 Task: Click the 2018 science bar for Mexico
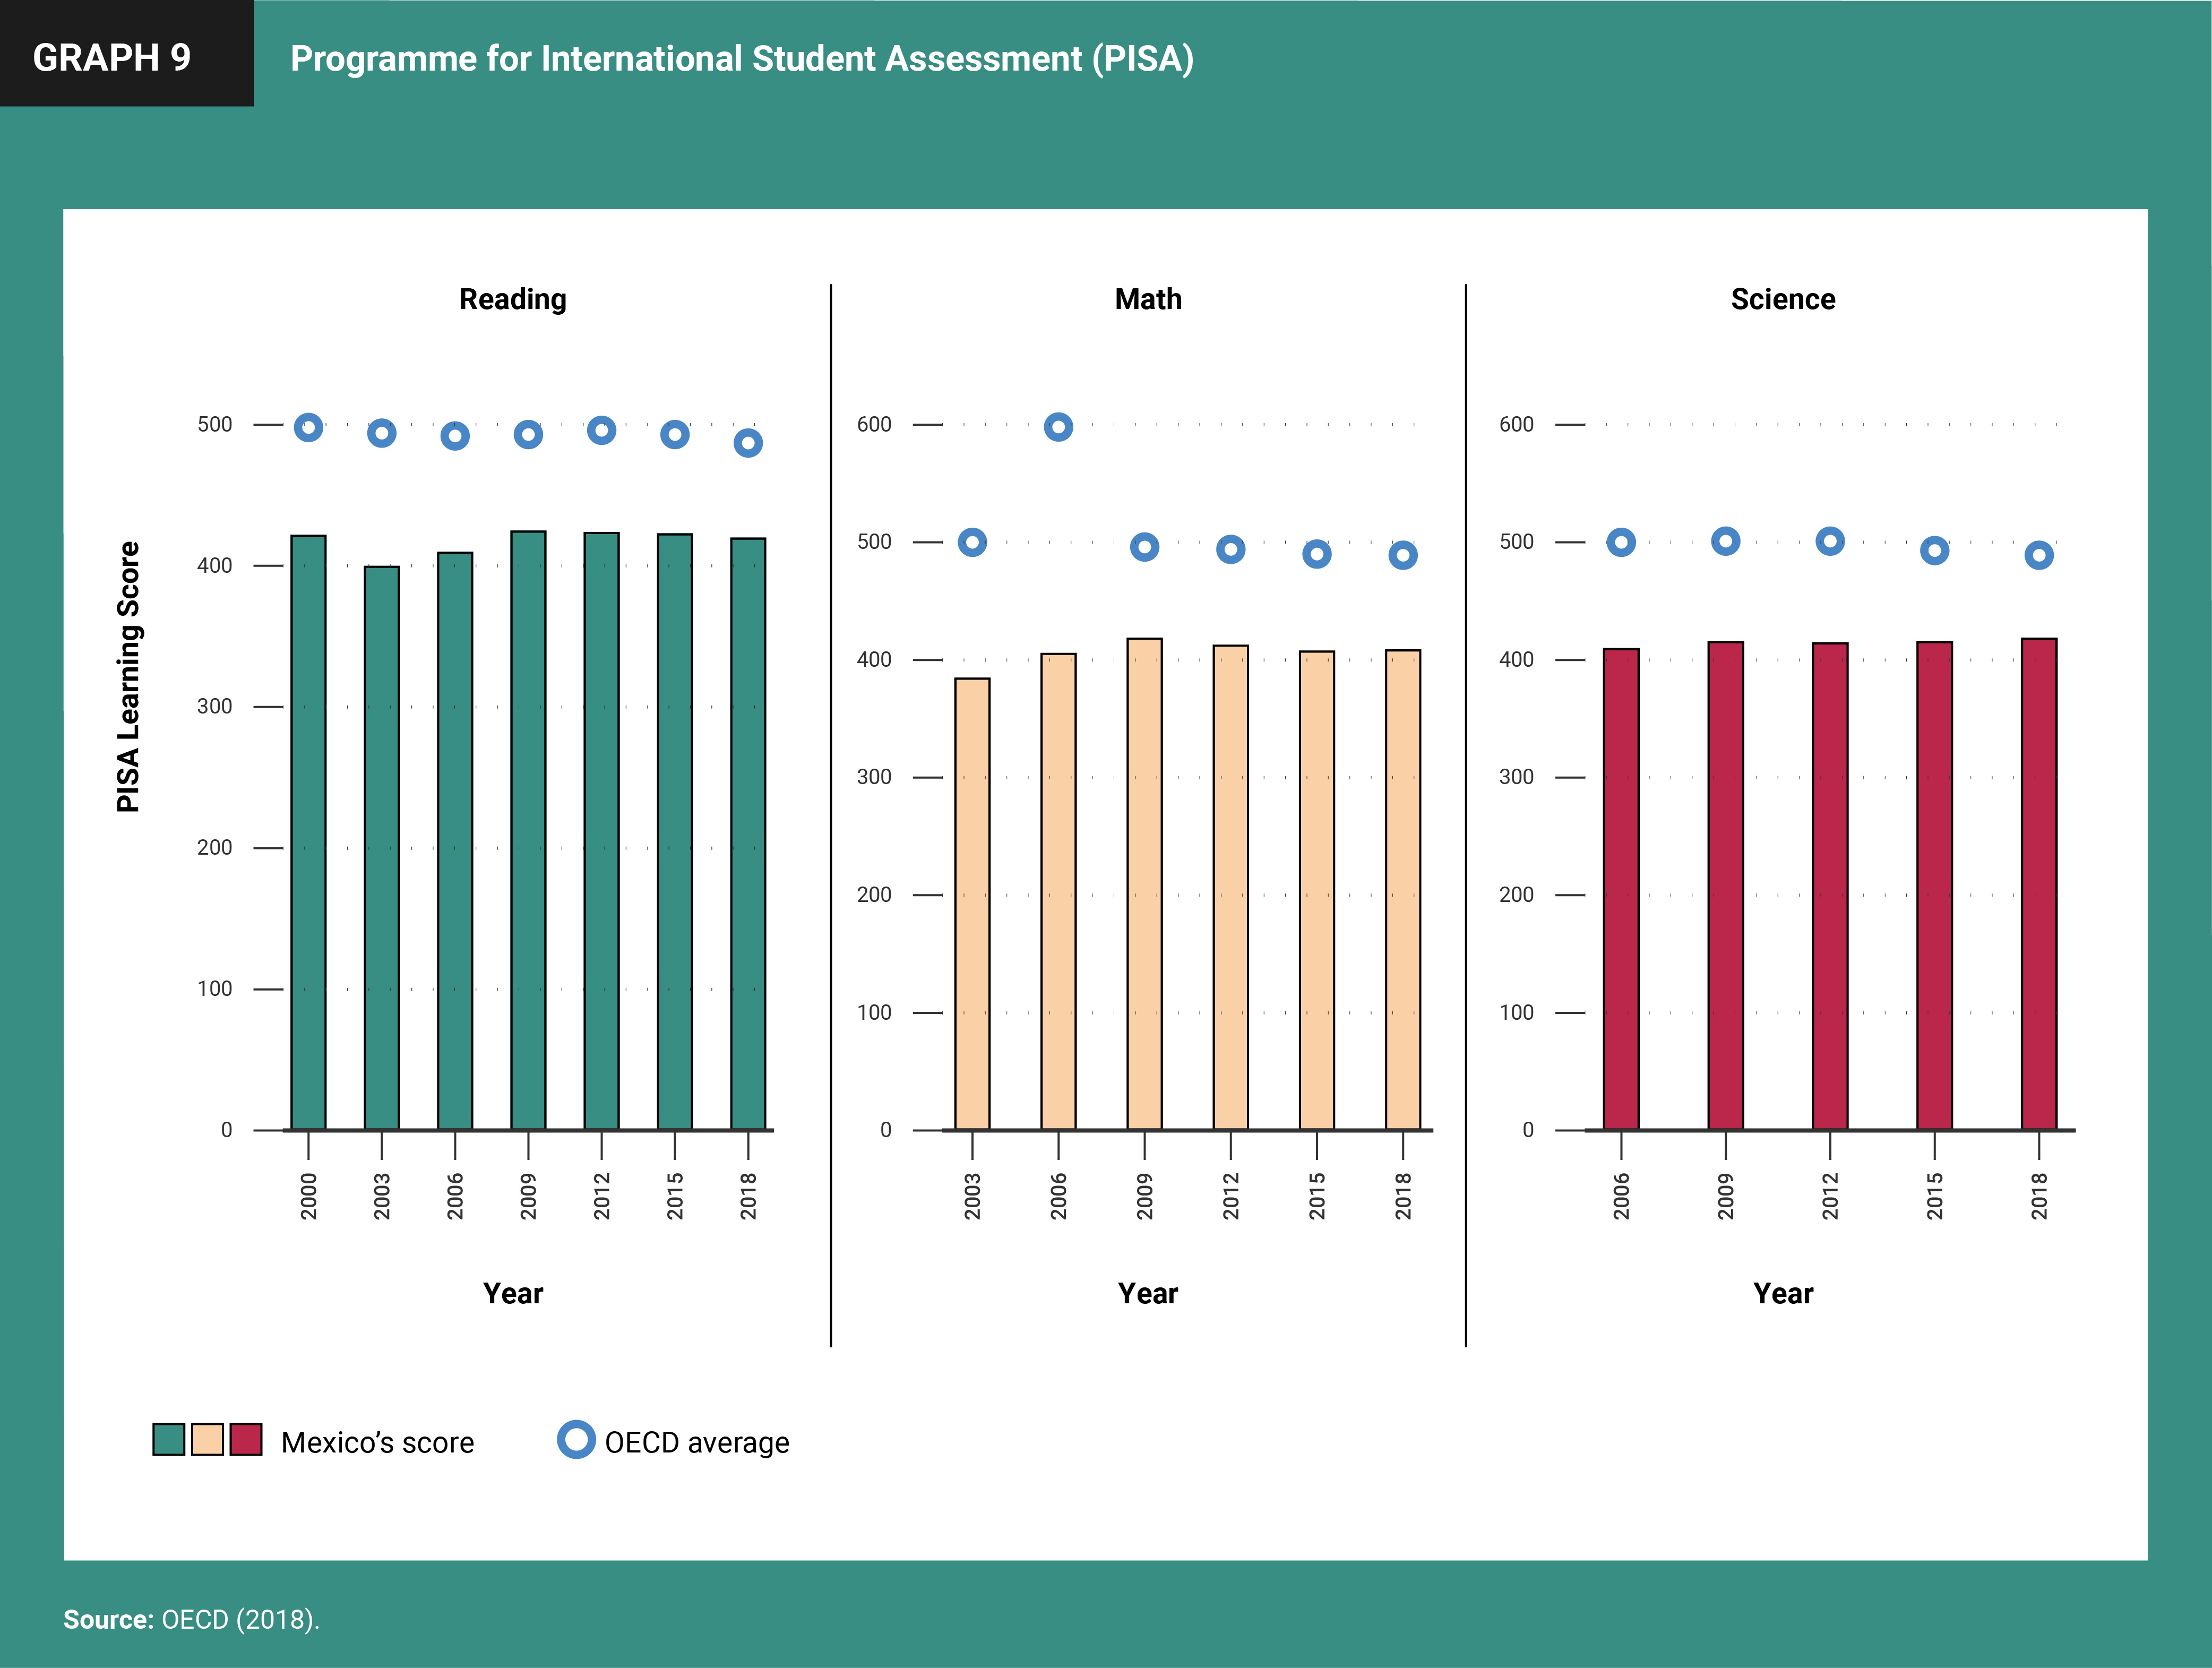pyautogui.click(x=2038, y=884)
